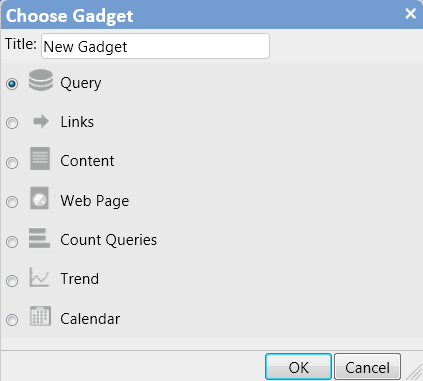423x381 pixels.
Task: Click the Trend line chart icon
Action: [39, 277]
